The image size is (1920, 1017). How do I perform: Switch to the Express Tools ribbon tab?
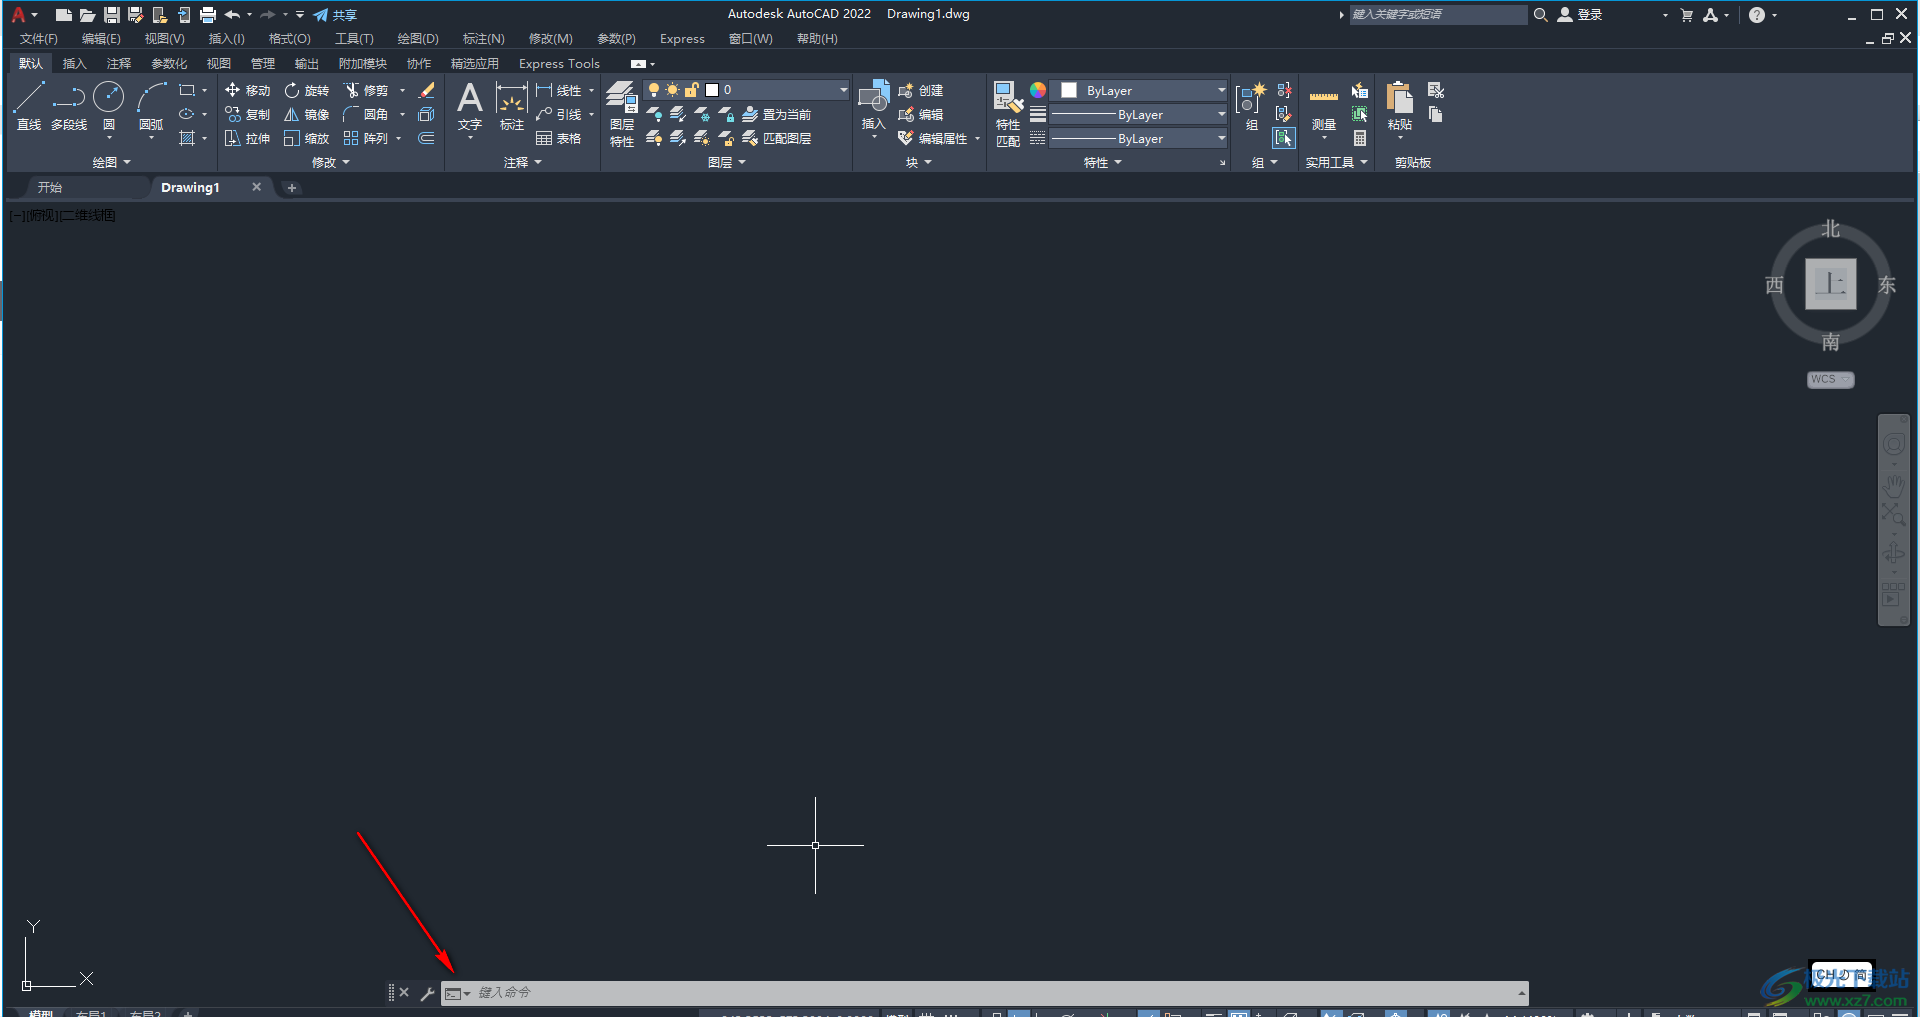[x=559, y=64]
